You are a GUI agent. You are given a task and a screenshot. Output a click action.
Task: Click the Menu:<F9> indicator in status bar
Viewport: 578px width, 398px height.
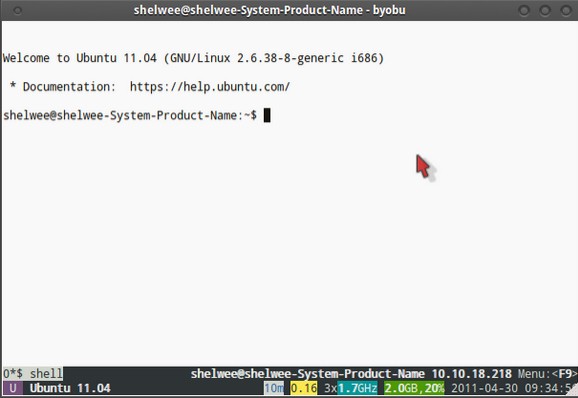(x=547, y=374)
